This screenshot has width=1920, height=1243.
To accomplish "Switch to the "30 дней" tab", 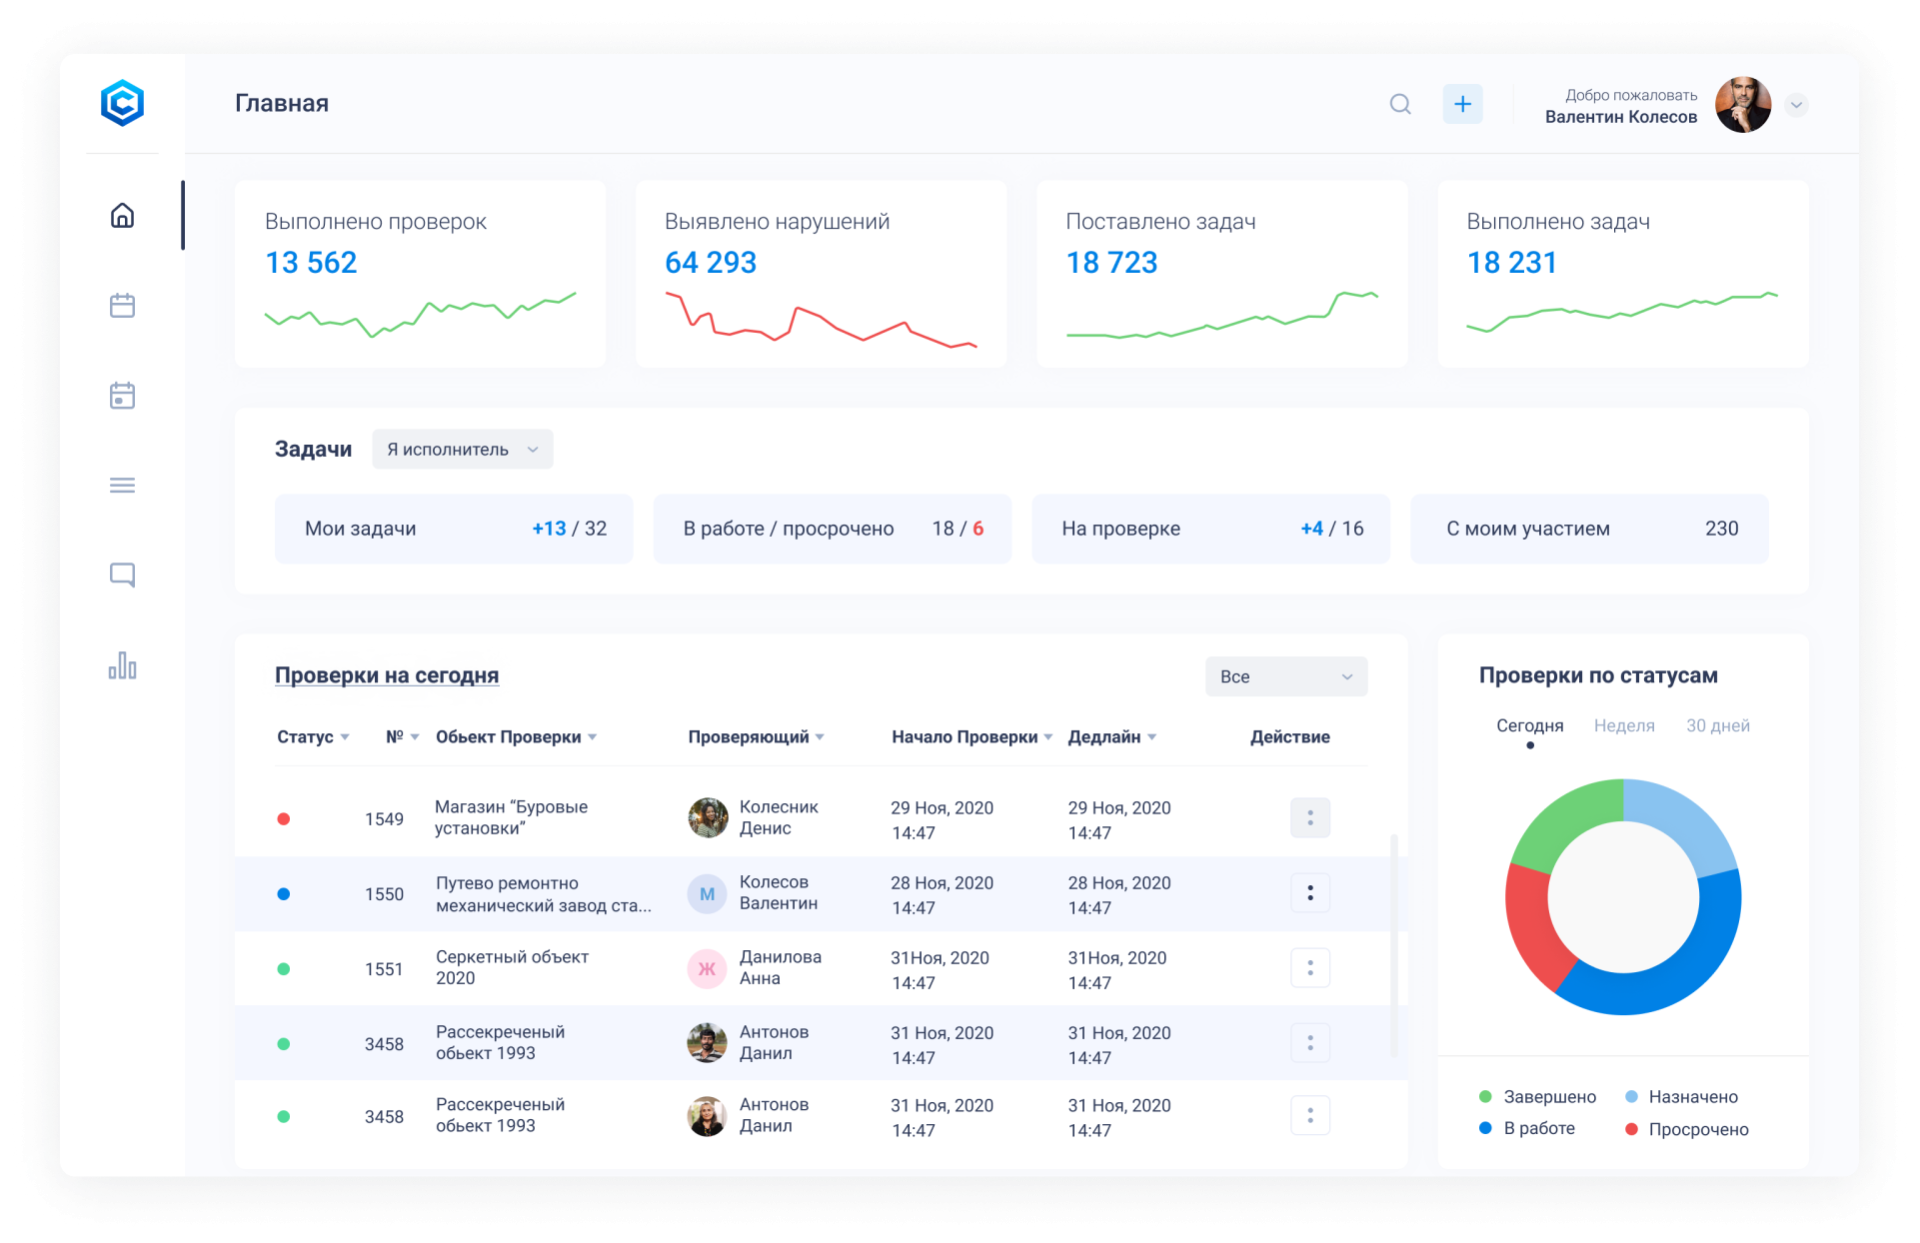I will point(1717,726).
